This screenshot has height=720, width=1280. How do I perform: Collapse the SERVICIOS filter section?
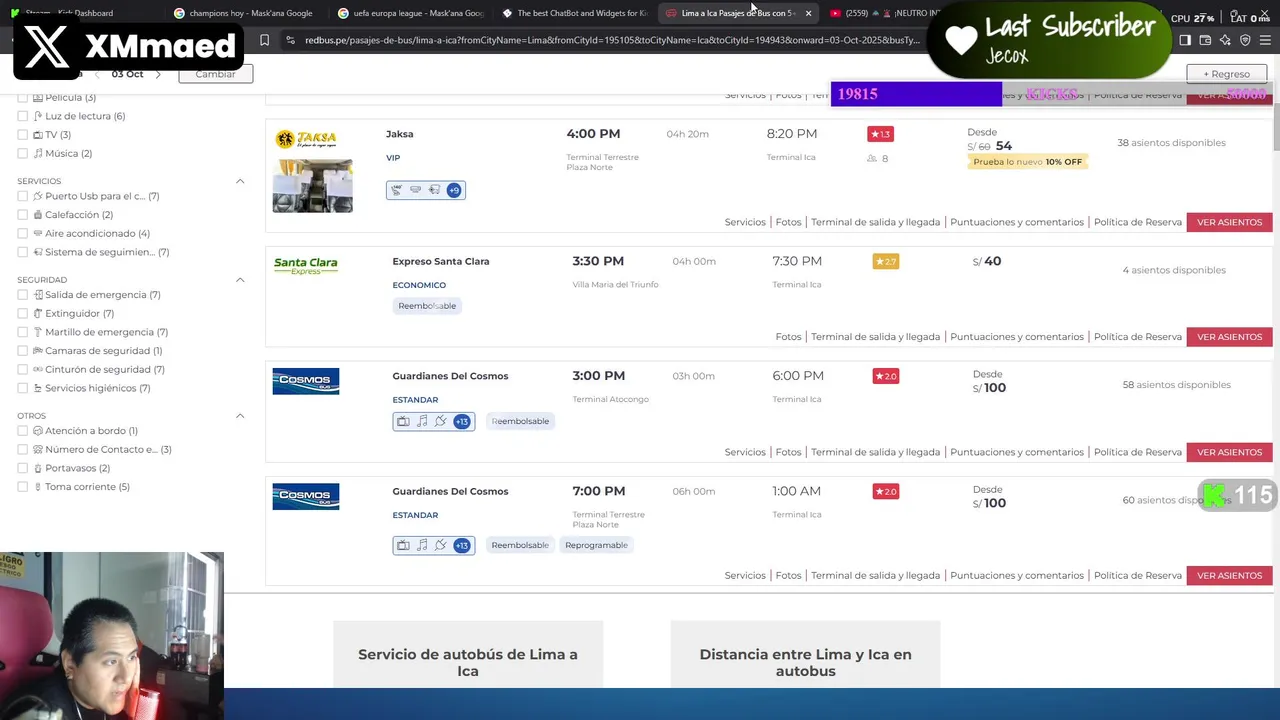pyautogui.click(x=240, y=181)
